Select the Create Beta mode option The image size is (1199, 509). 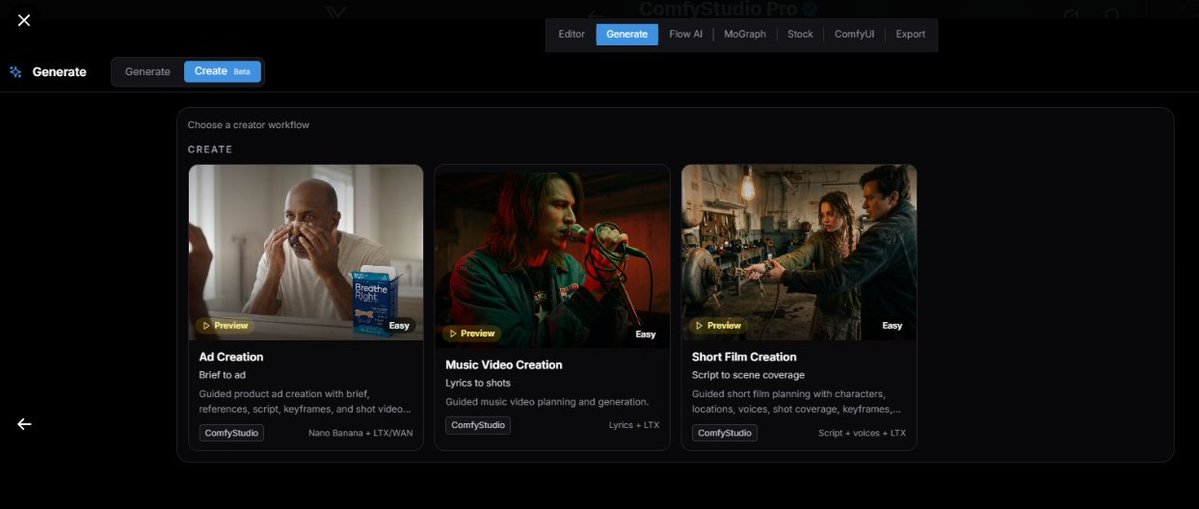coord(223,72)
